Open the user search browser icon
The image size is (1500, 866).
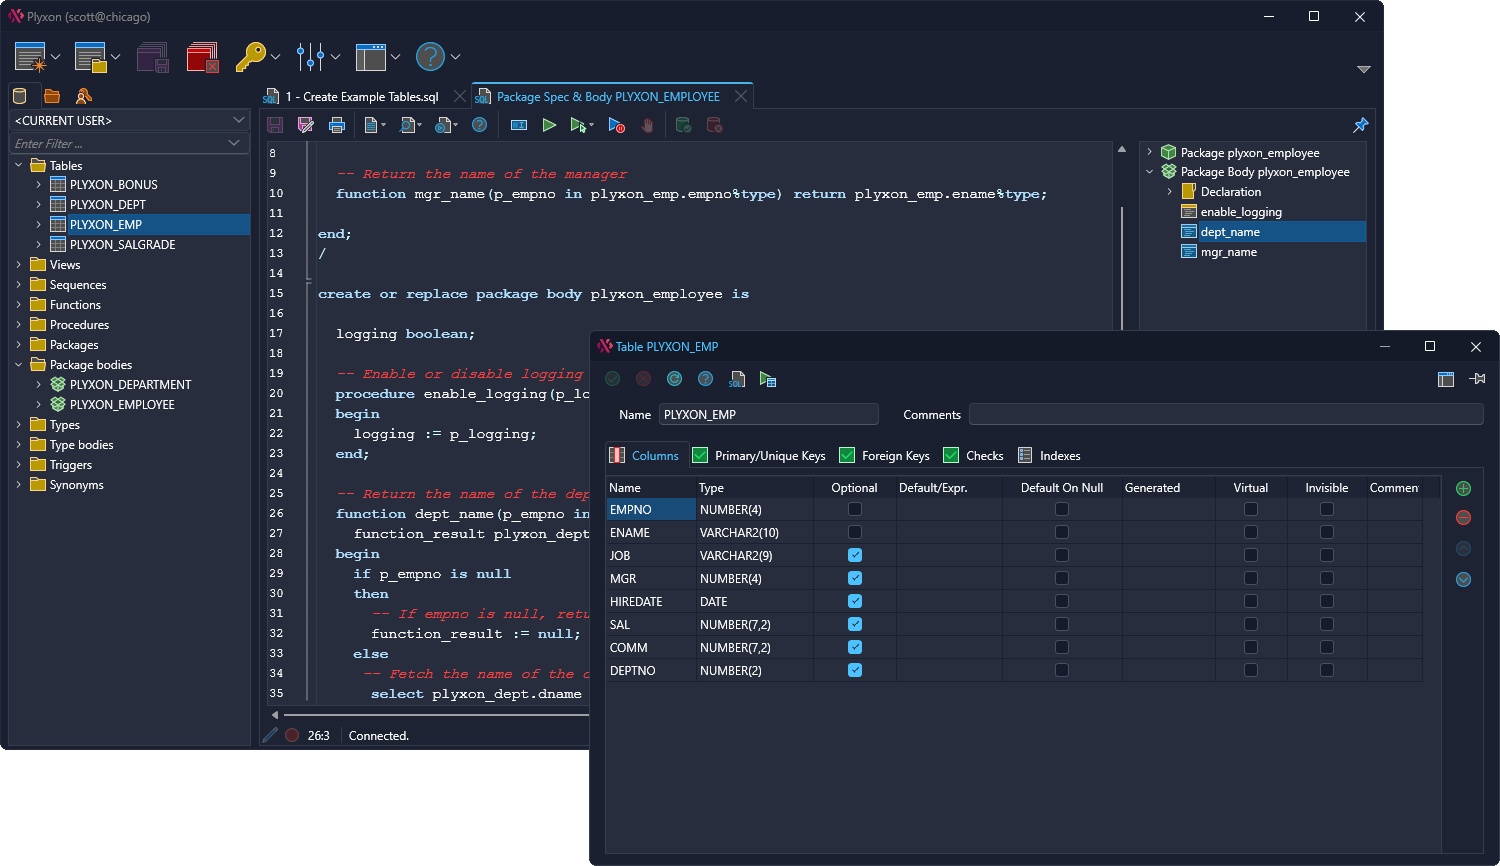coord(84,96)
